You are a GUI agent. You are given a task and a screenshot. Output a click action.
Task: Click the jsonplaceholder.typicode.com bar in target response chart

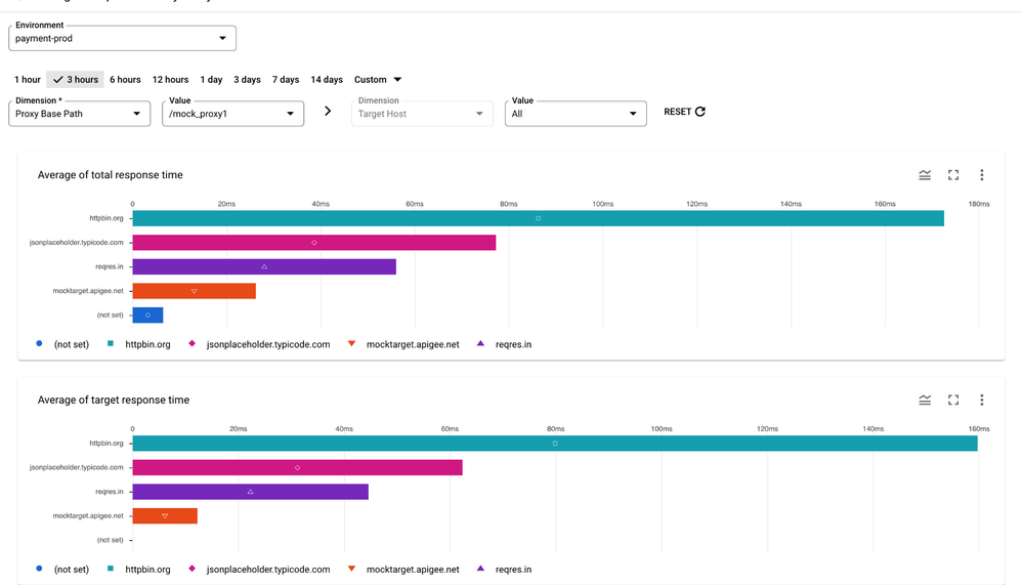tap(297, 467)
